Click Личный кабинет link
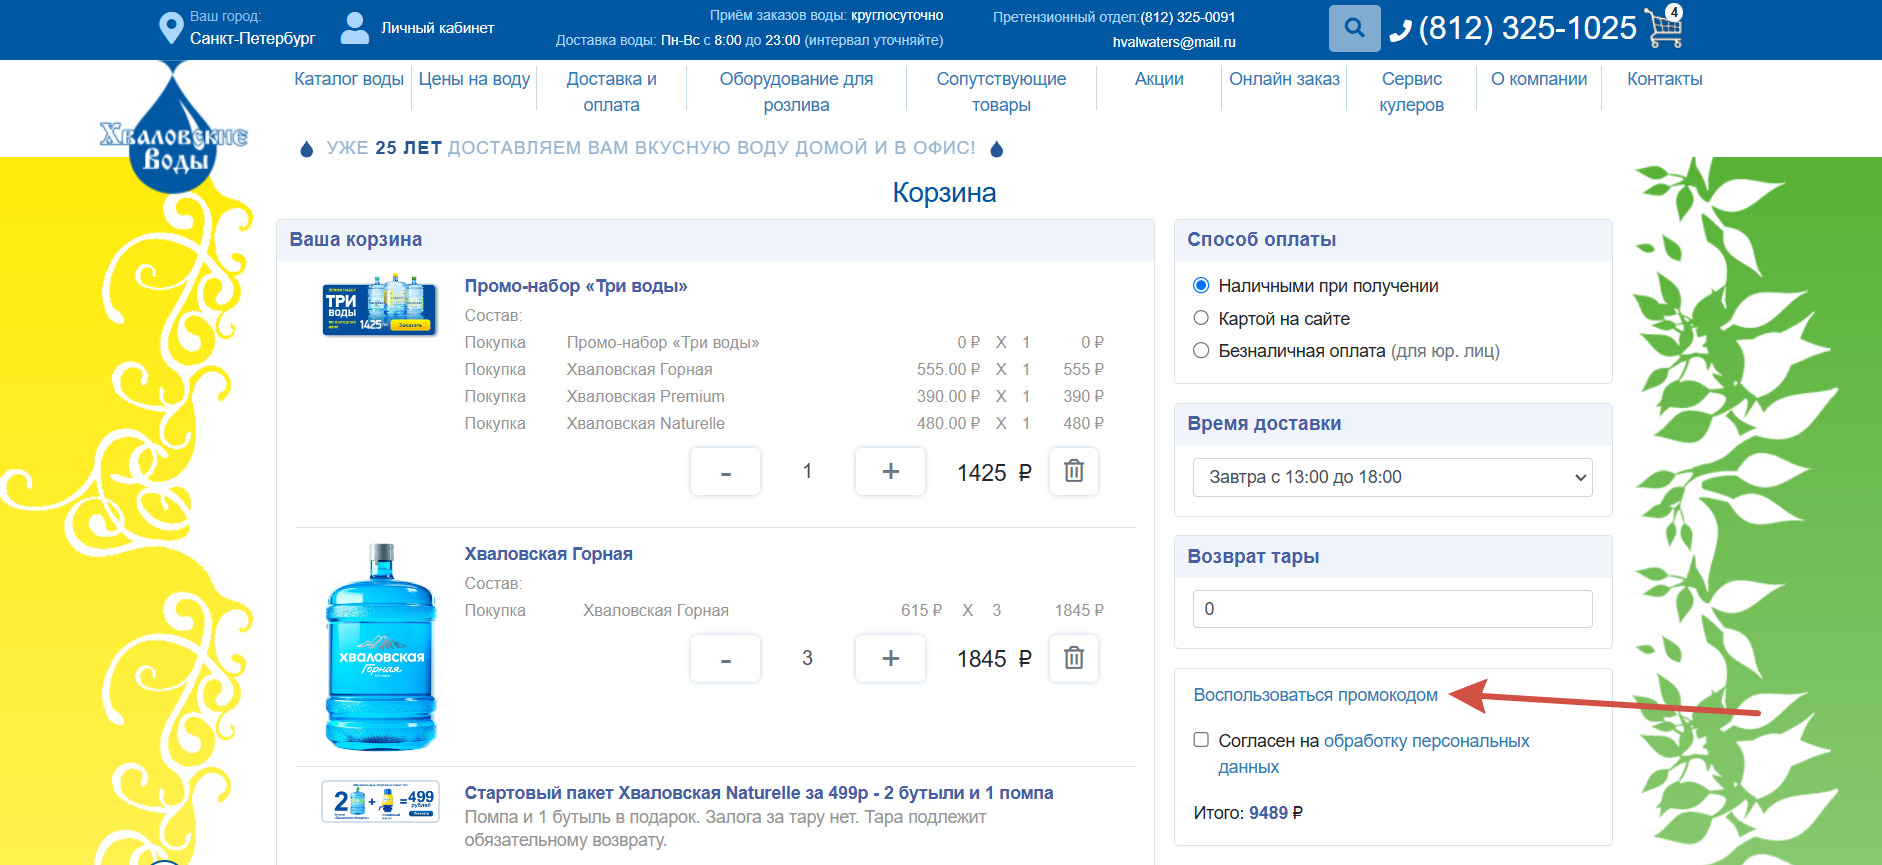This screenshot has width=1882, height=865. 437,28
